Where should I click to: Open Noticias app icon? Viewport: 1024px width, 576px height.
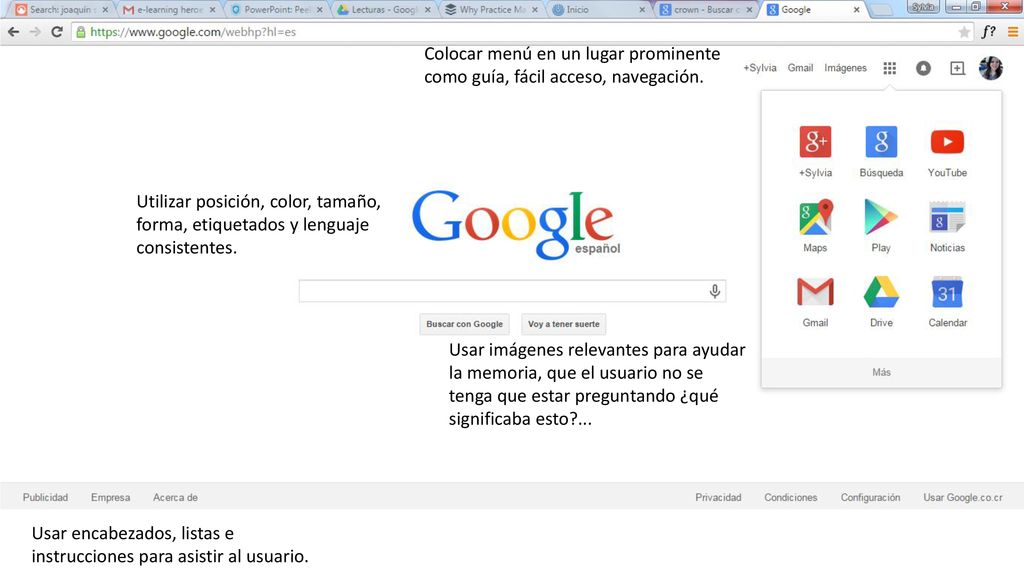(x=947, y=217)
